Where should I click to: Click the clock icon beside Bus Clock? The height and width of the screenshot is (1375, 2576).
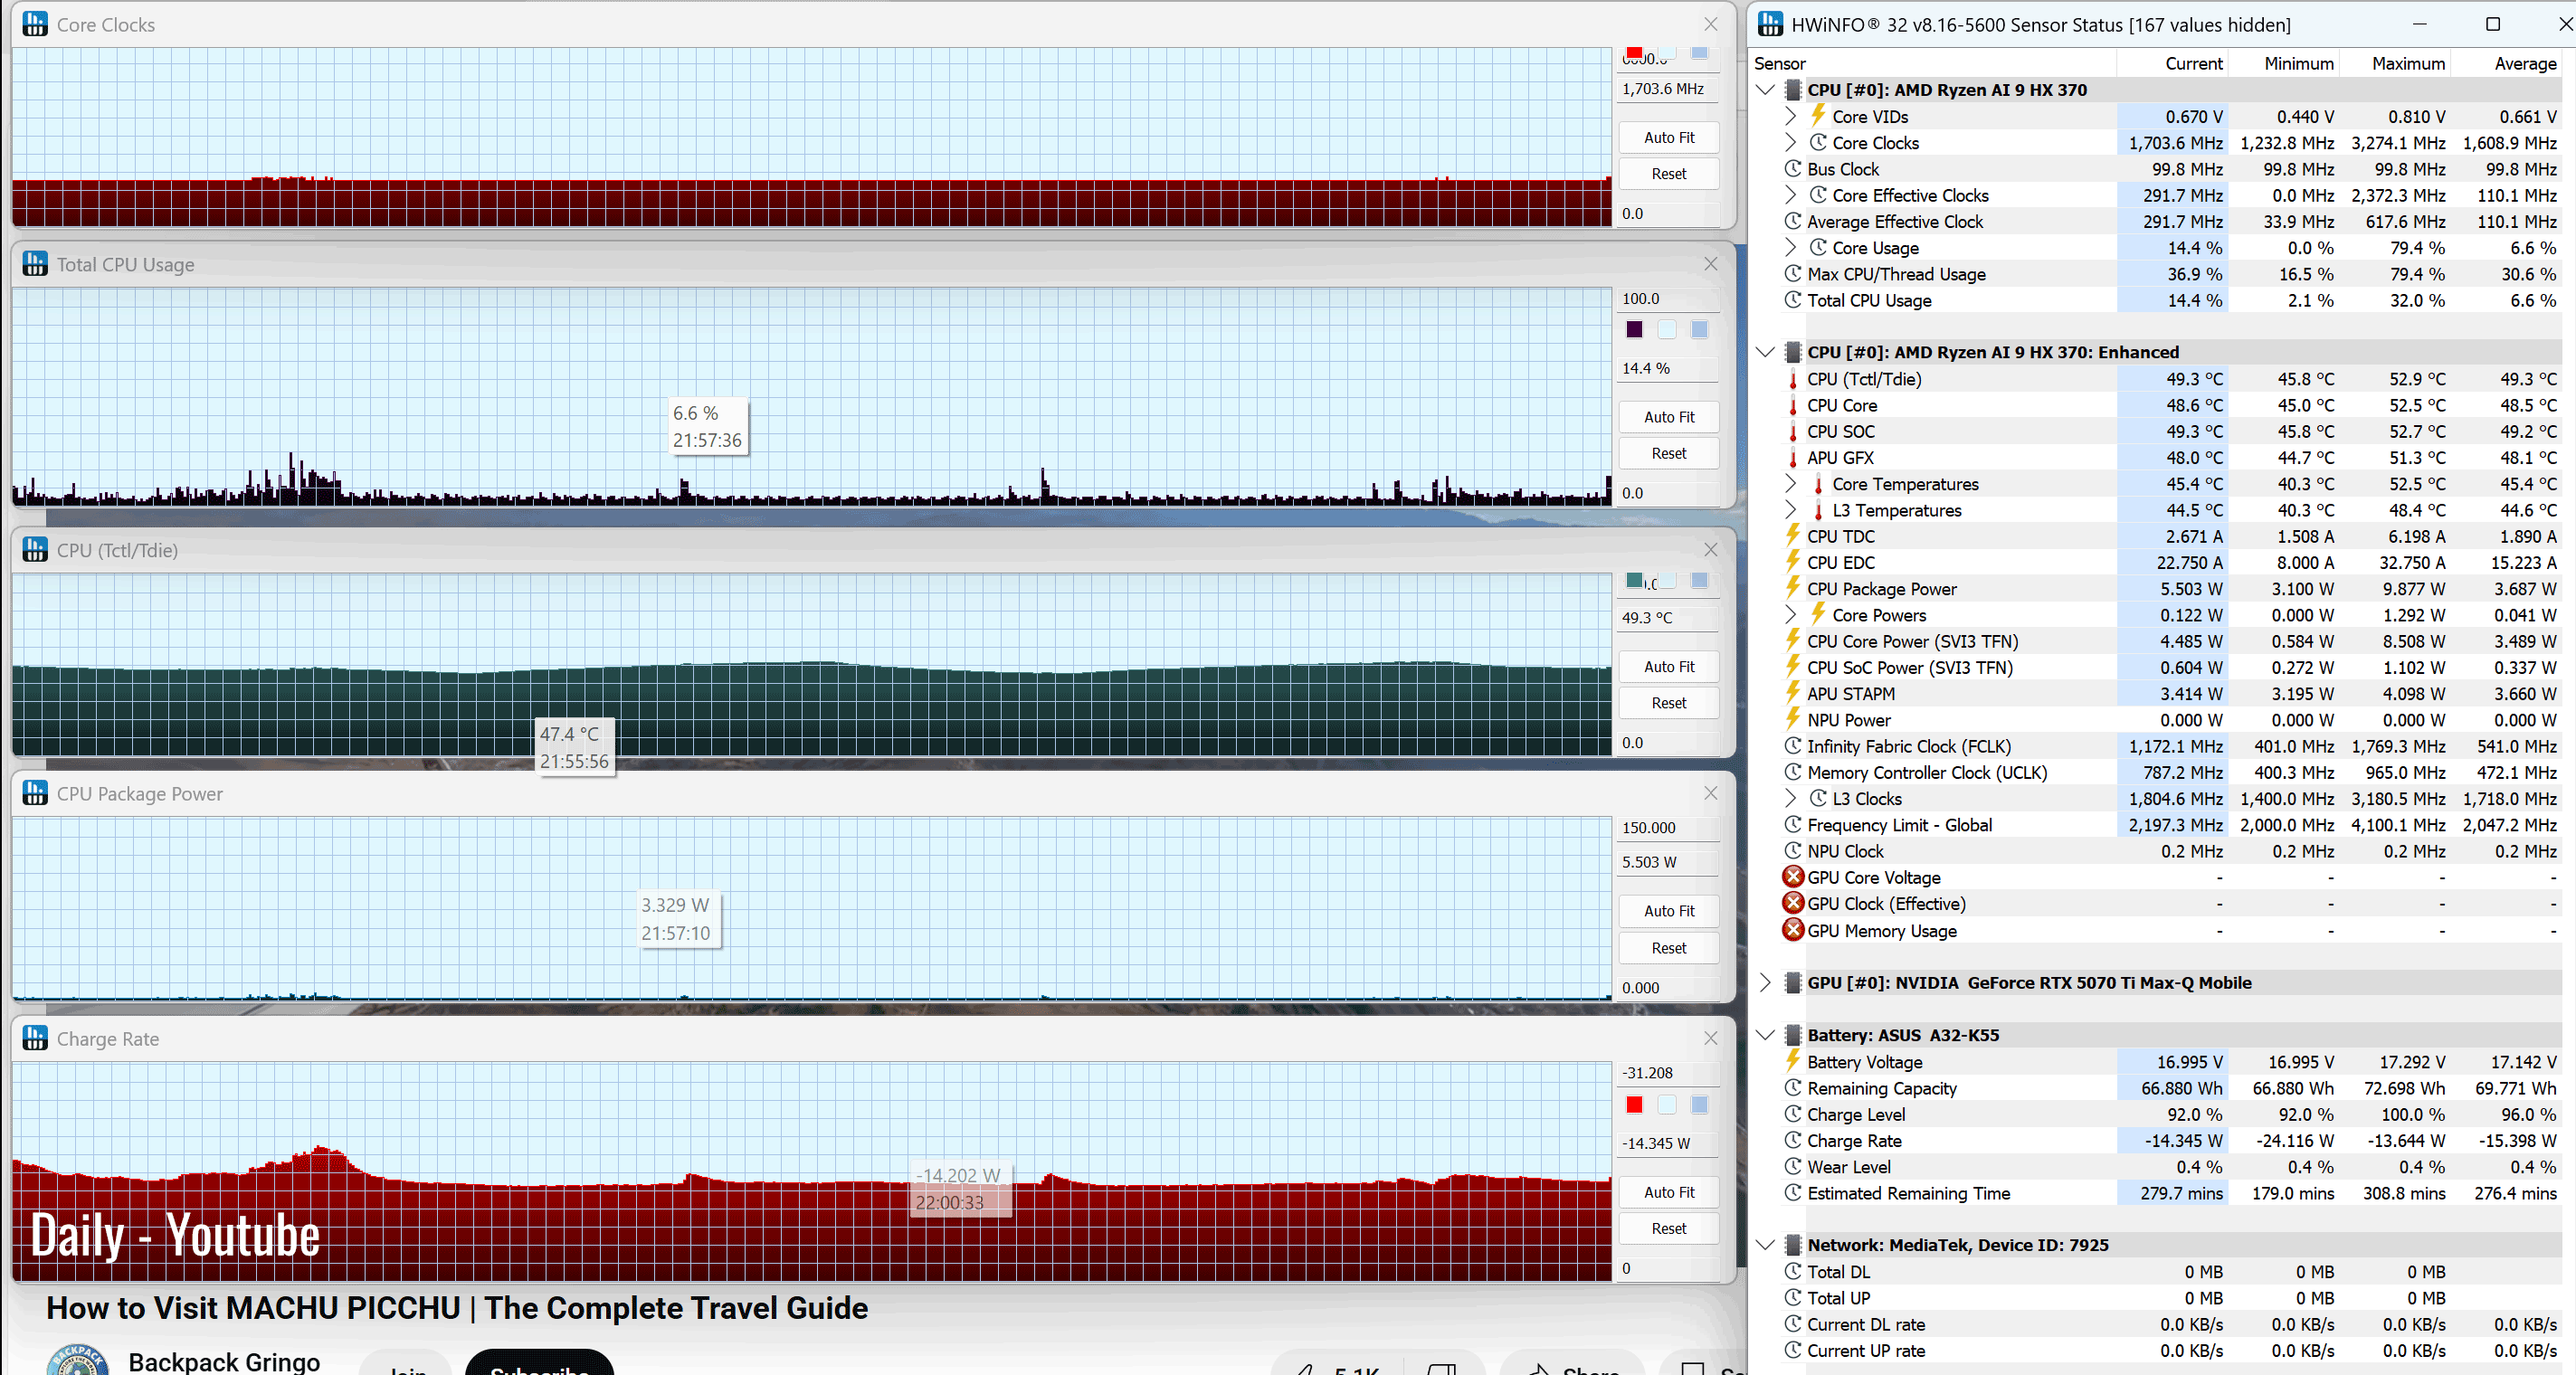pyautogui.click(x=1793, y=169)
